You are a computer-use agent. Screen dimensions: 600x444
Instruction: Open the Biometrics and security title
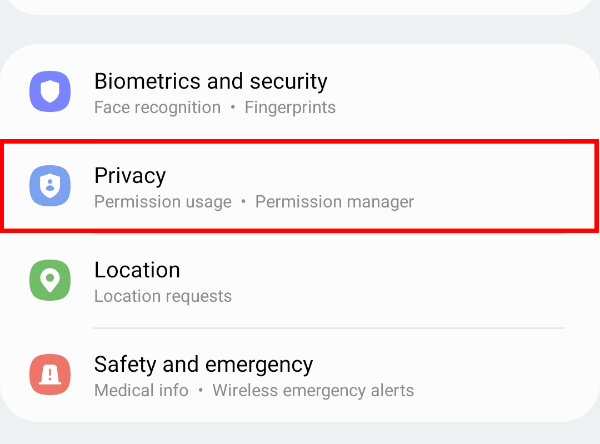tap(210, 81)
